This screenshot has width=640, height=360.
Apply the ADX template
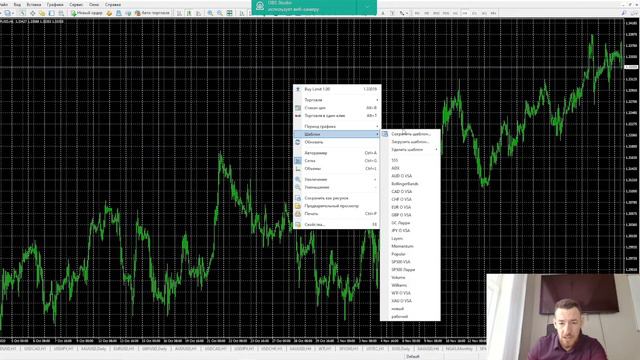coord(410,168)
